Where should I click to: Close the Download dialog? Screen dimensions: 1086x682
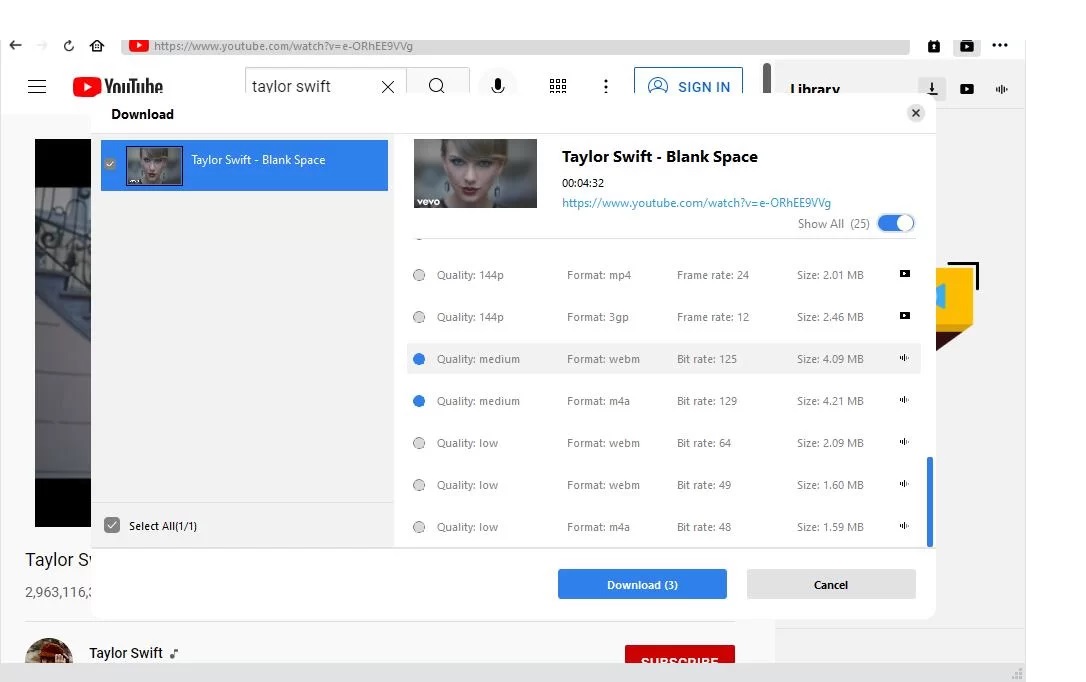[x=916, y=113]
